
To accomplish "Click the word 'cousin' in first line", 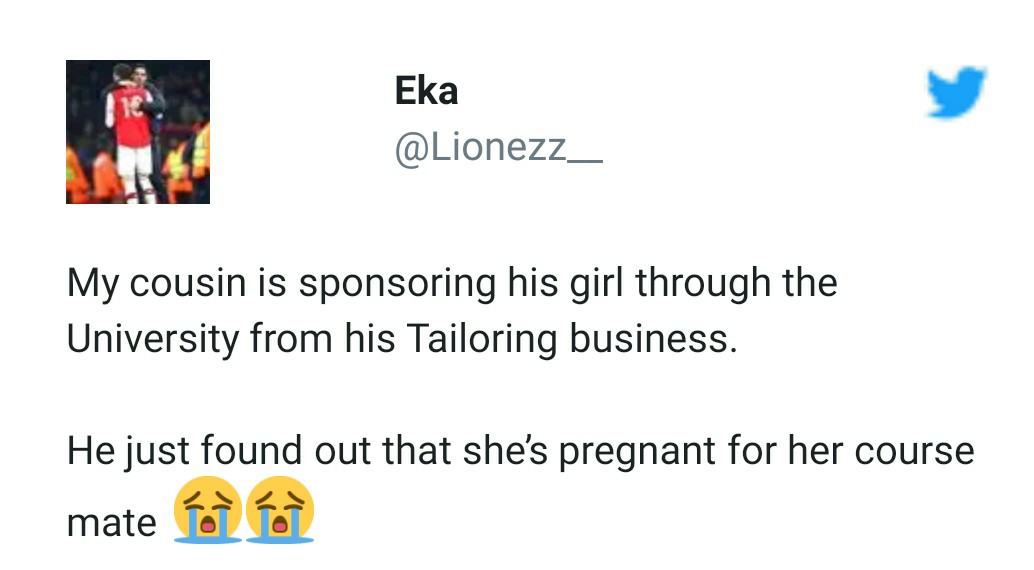I will point(188,283).
